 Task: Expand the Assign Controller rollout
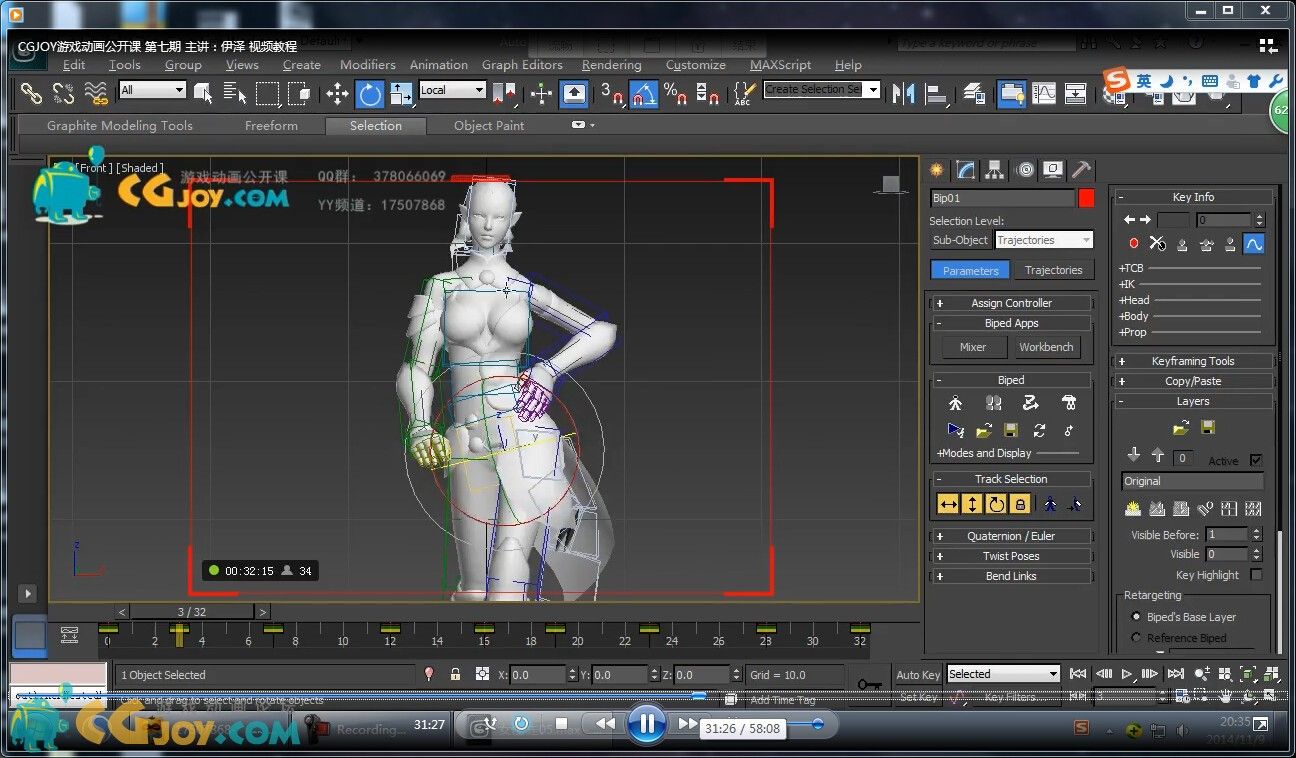click(x=1011, y=303)
